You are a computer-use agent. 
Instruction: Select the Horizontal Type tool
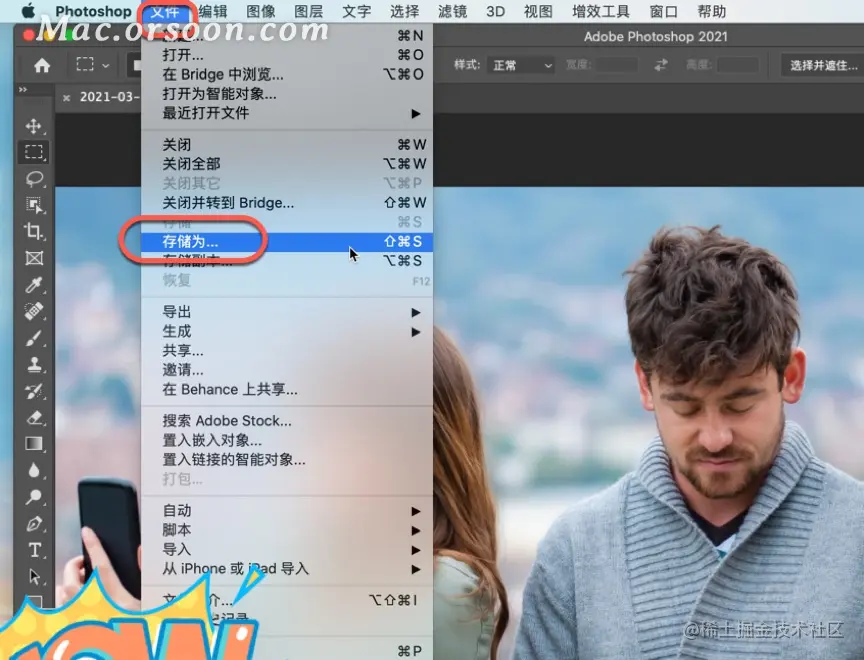(x=34, y=550)
